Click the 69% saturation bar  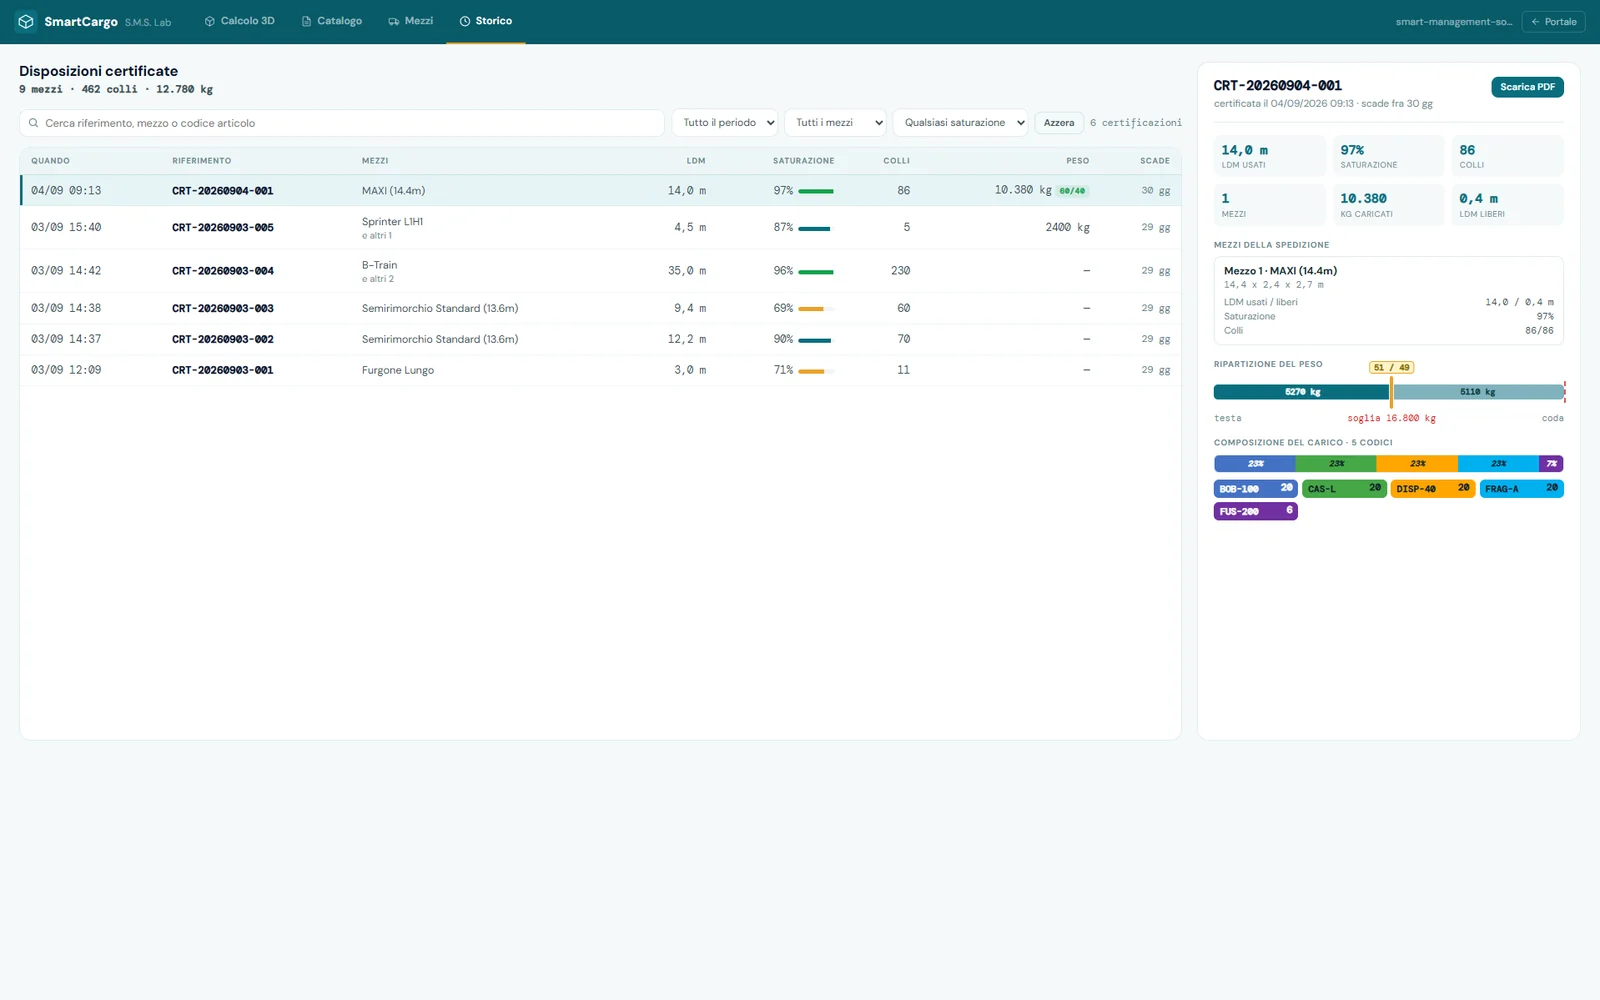tap(816, 309)
